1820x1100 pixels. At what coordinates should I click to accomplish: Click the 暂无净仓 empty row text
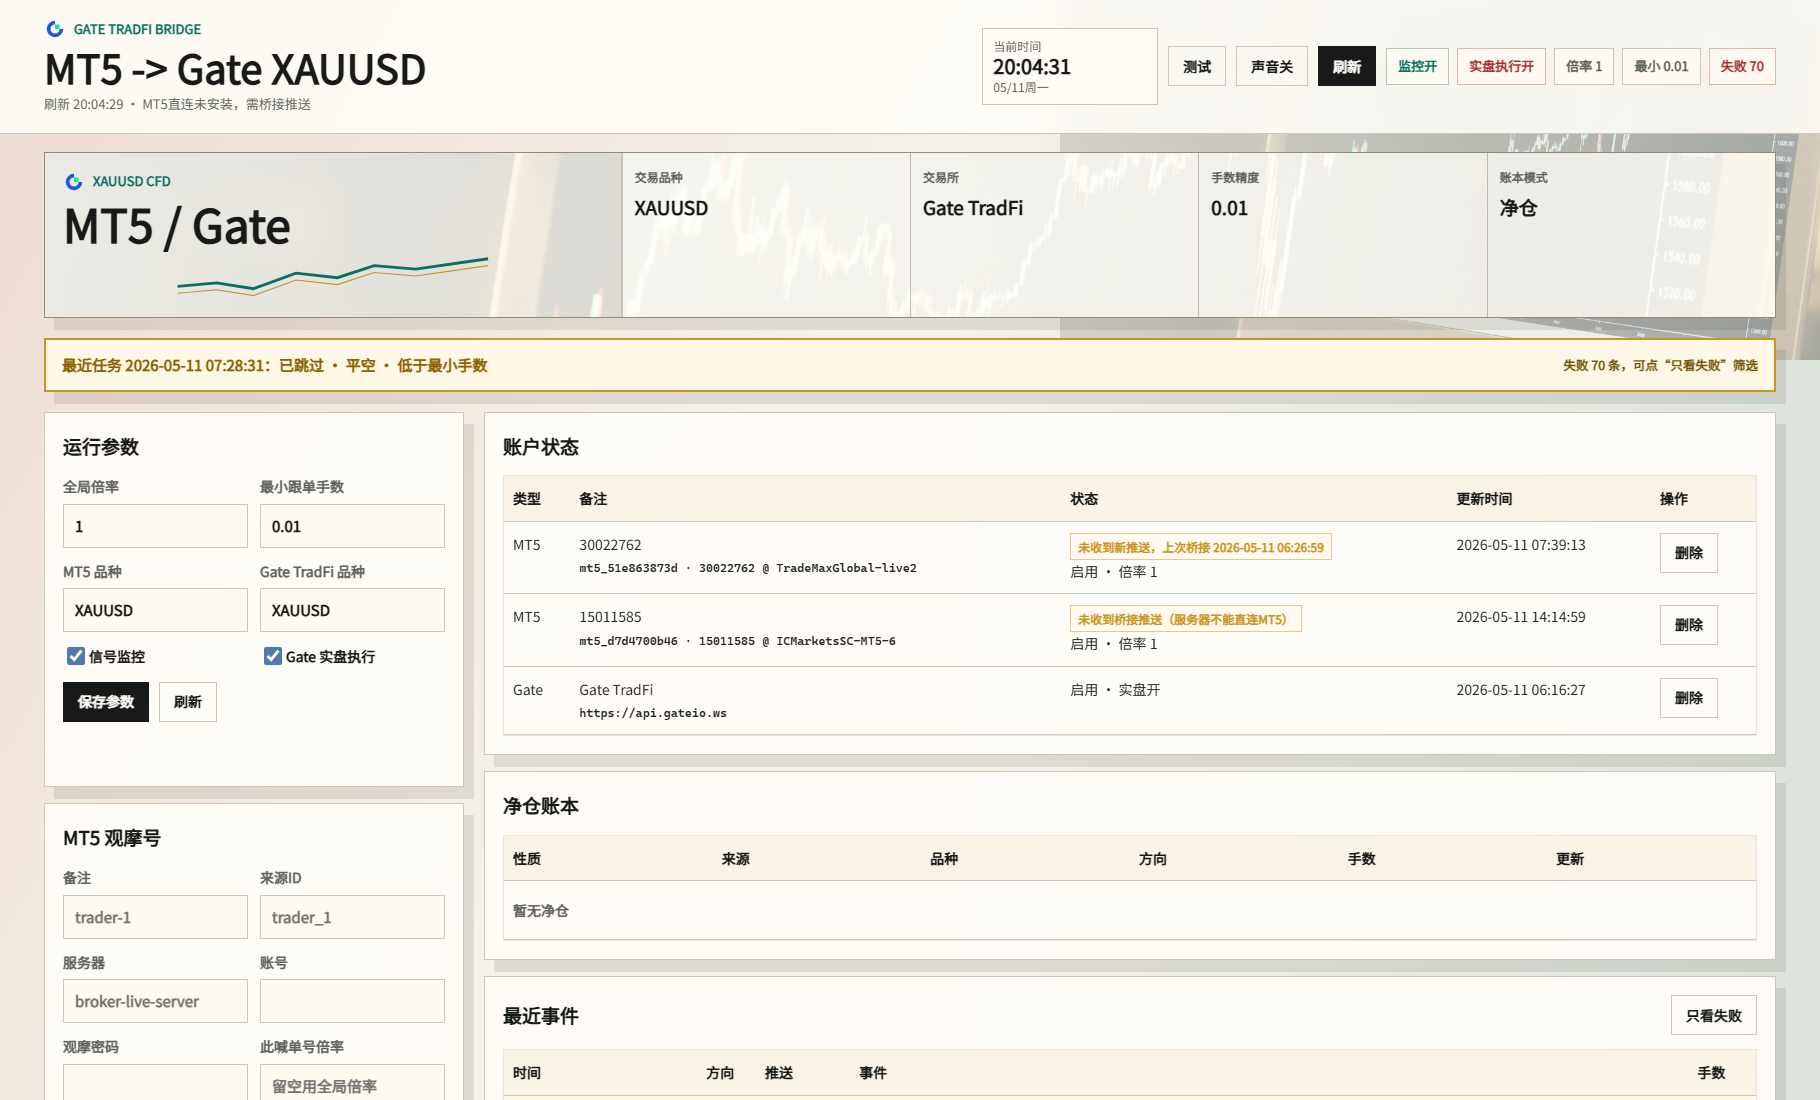click(x=541, y=911)
